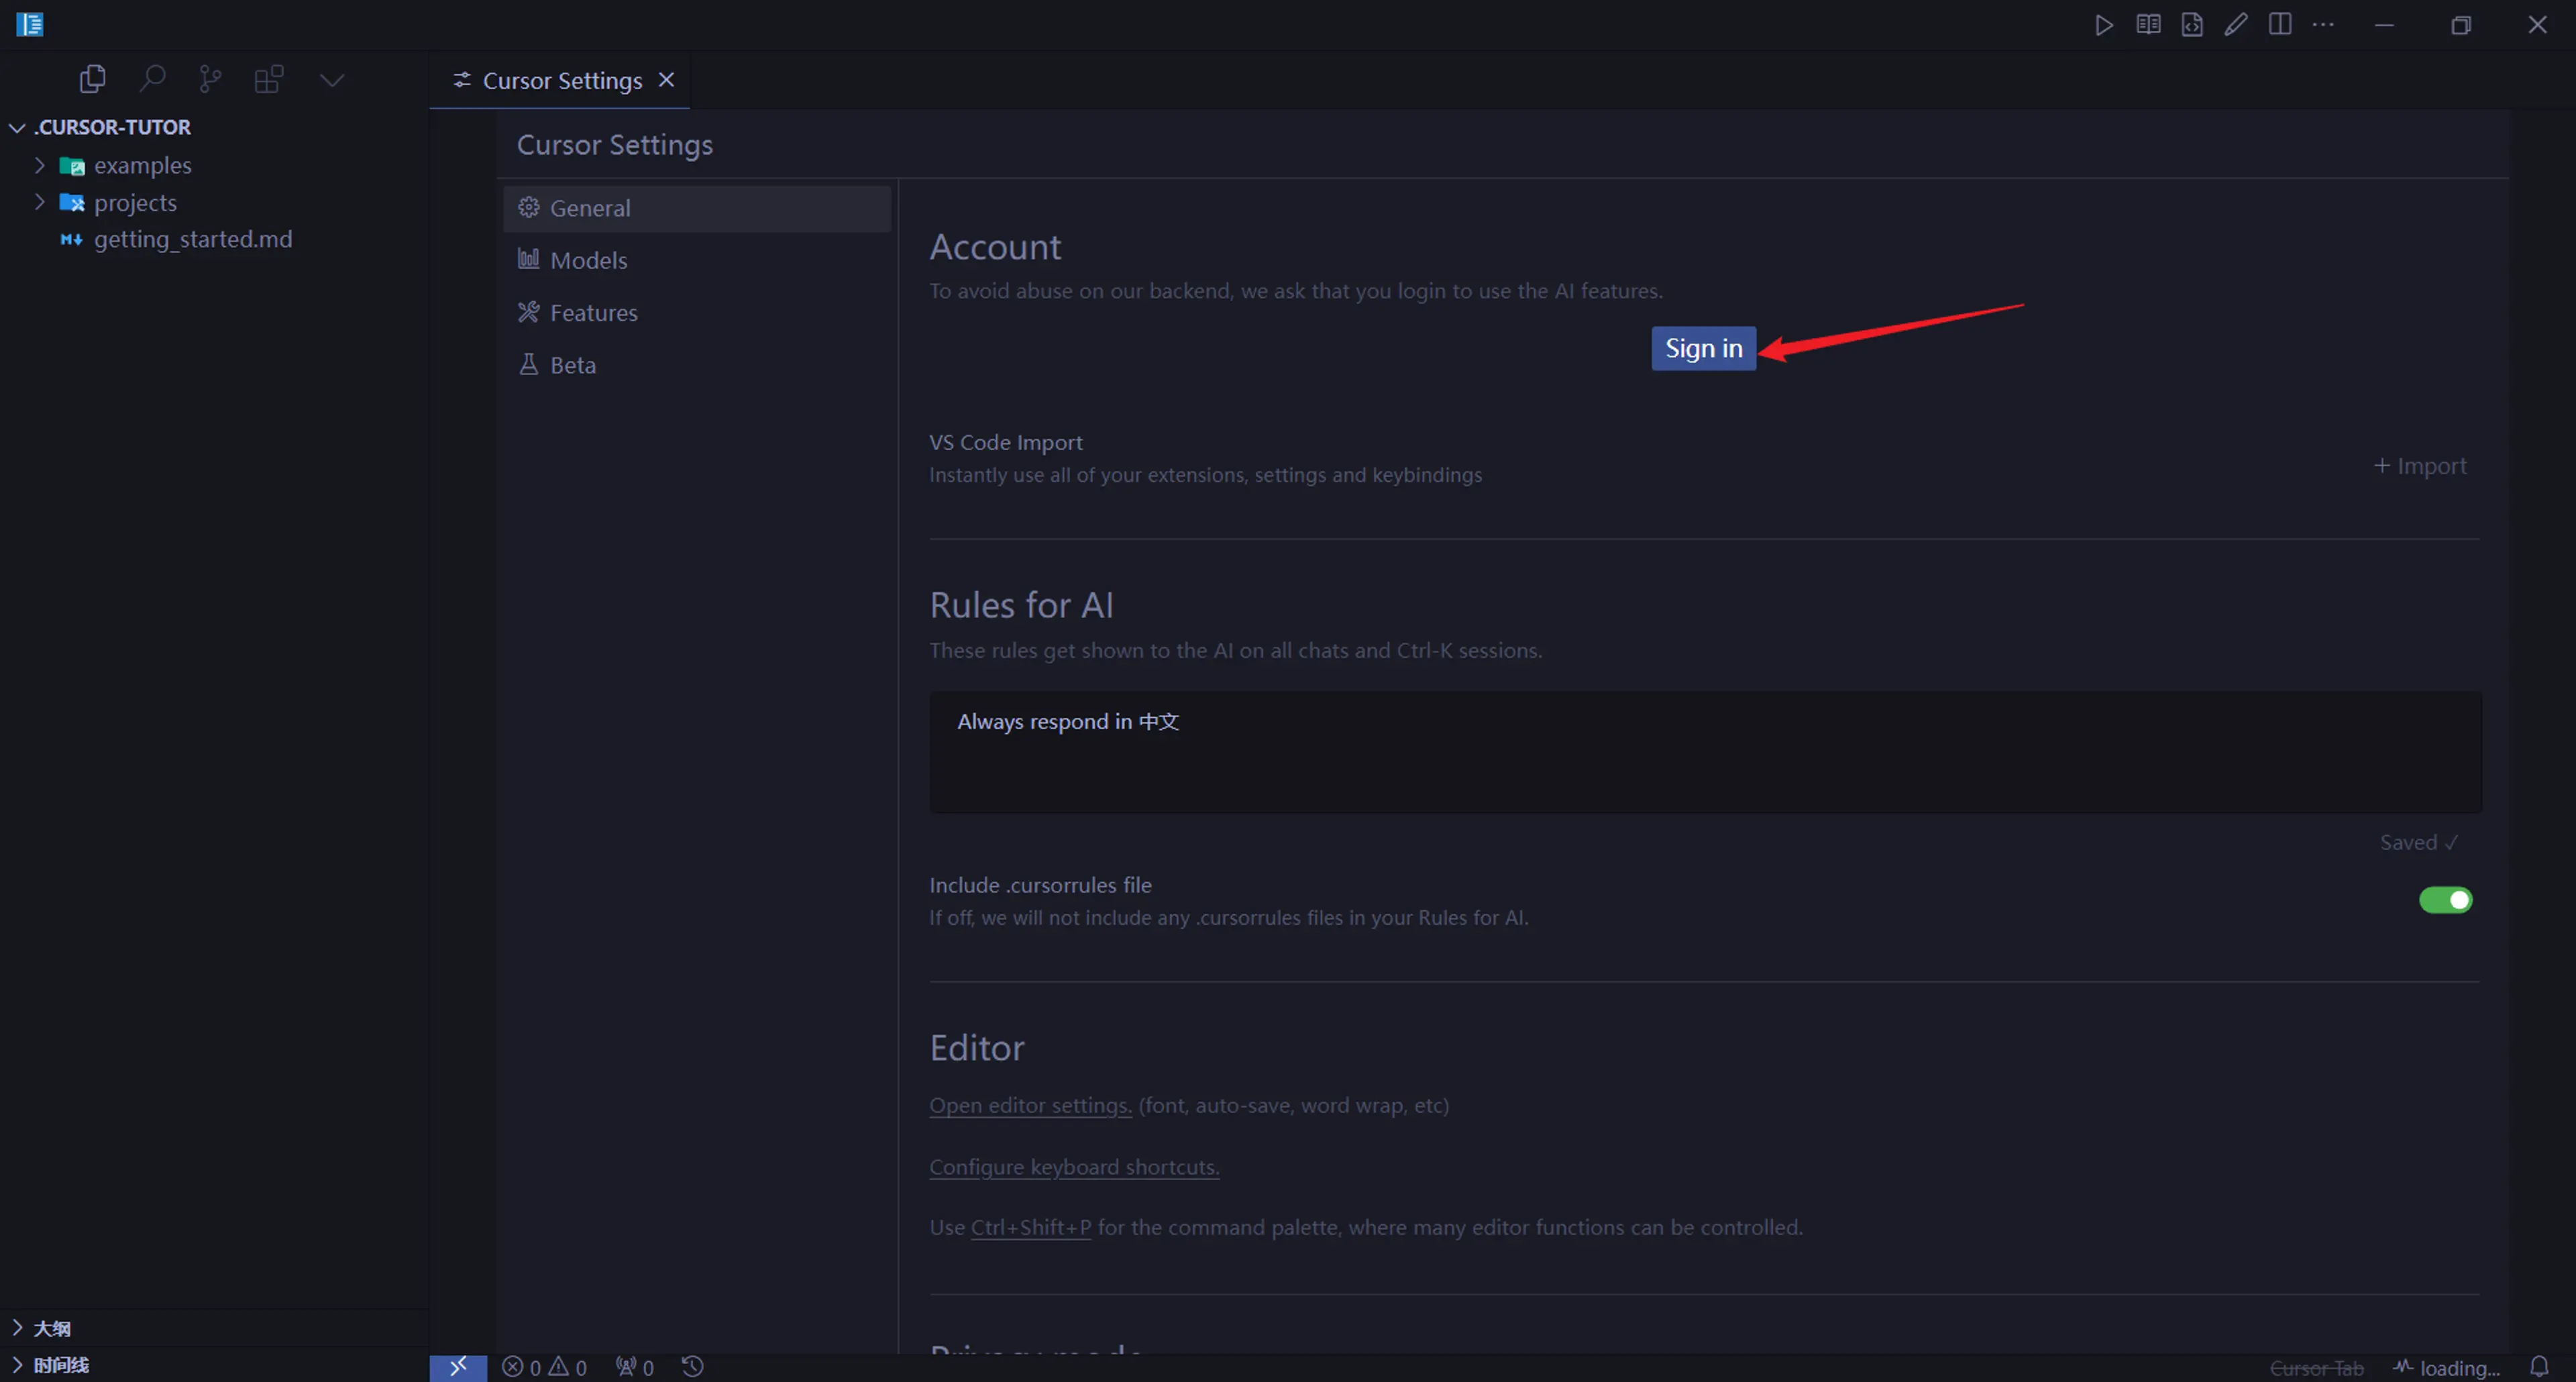Open the Extensions icon
Image resolution: width=2576 pixels, height=1382 pixels.
click(269, 79)
